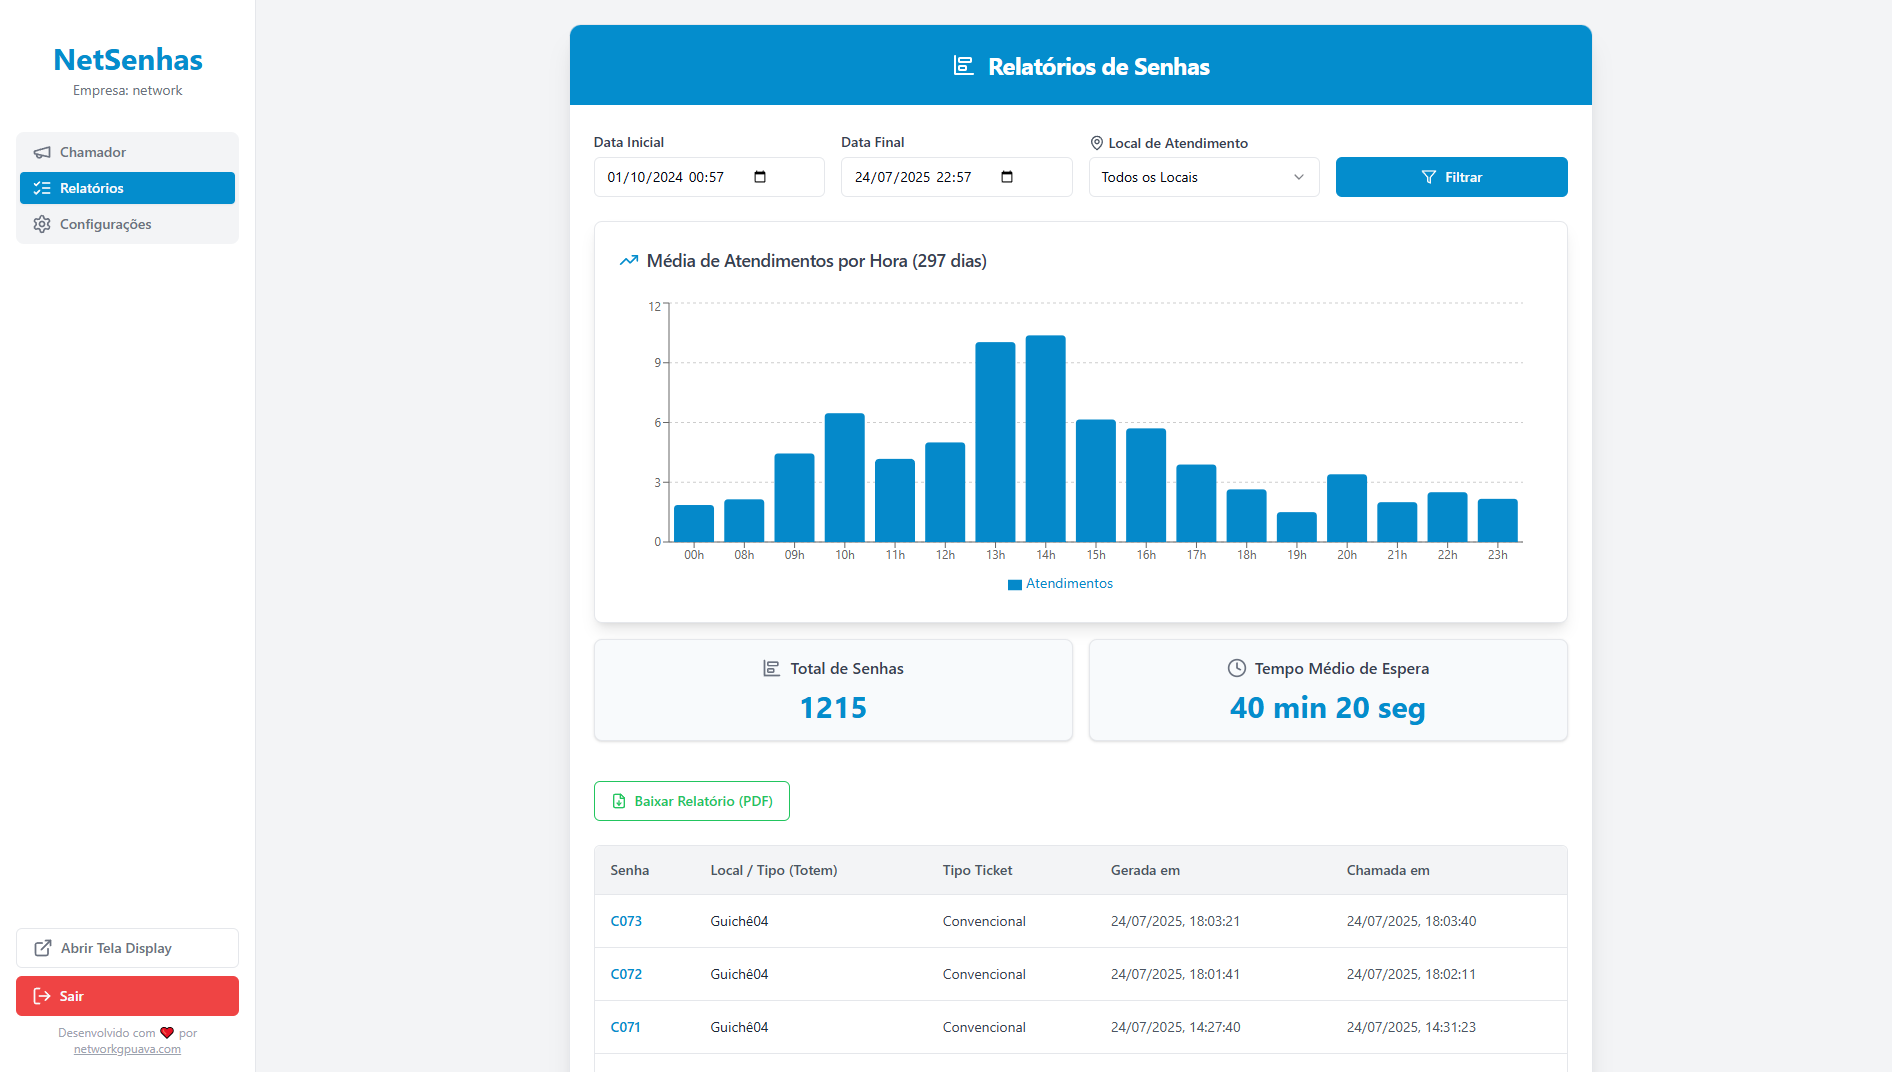Screen dimensions: 1892x1072
Task: Open ticket C071 link
Action: pyautogui.click(x=625, y=1027)
